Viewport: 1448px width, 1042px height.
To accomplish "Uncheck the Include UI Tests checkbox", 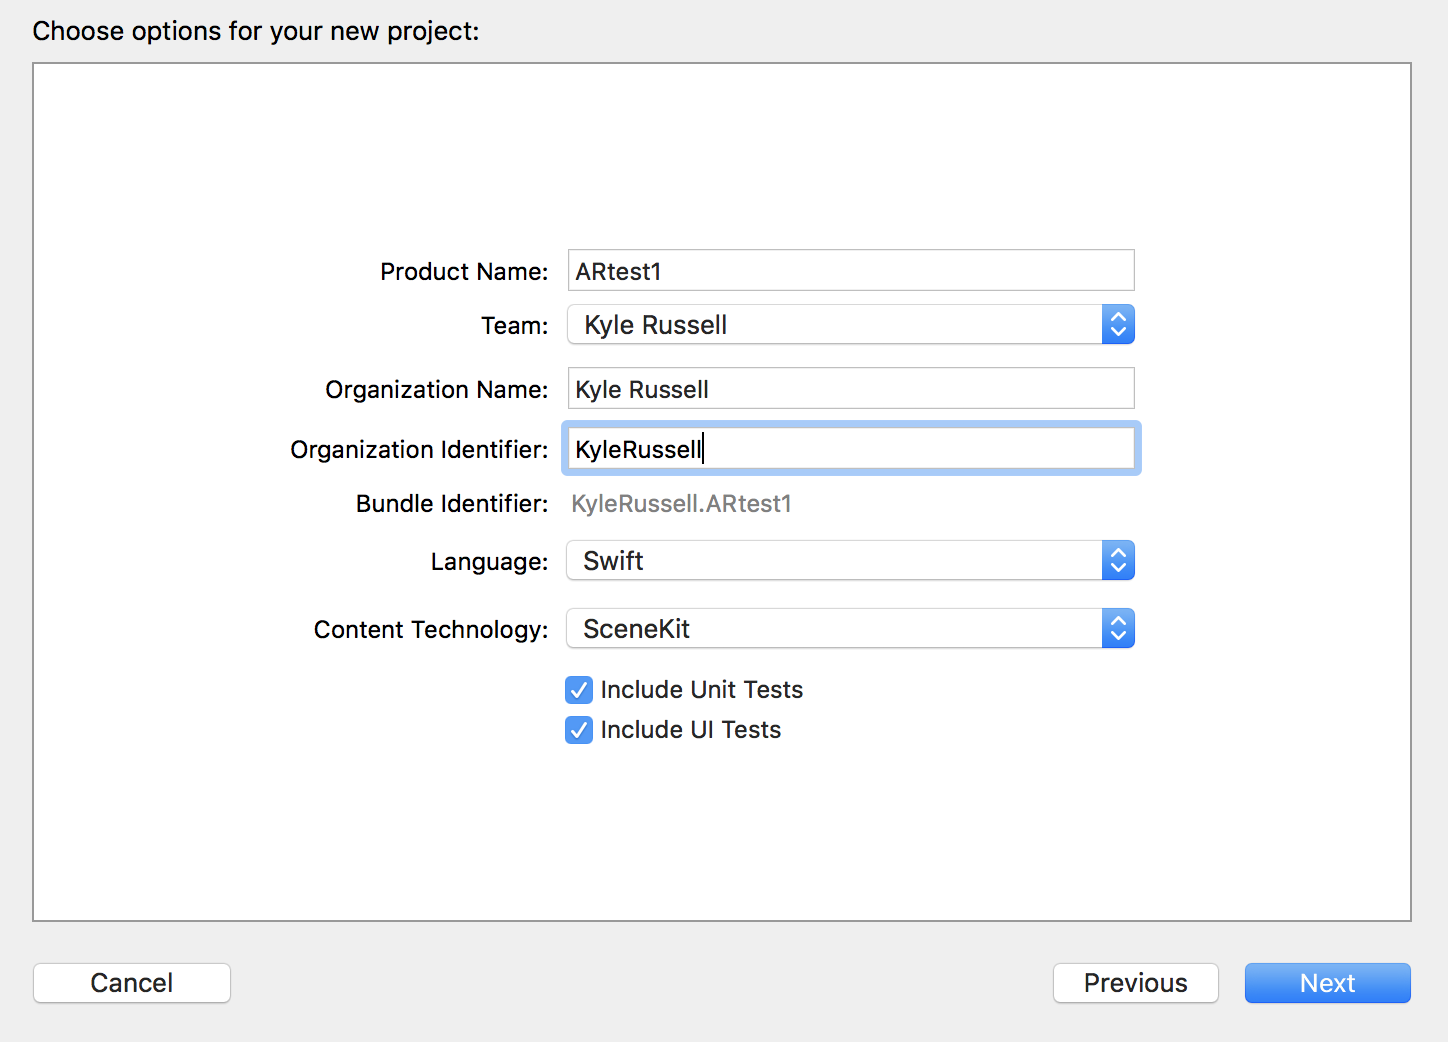I will tap(579, 730).
